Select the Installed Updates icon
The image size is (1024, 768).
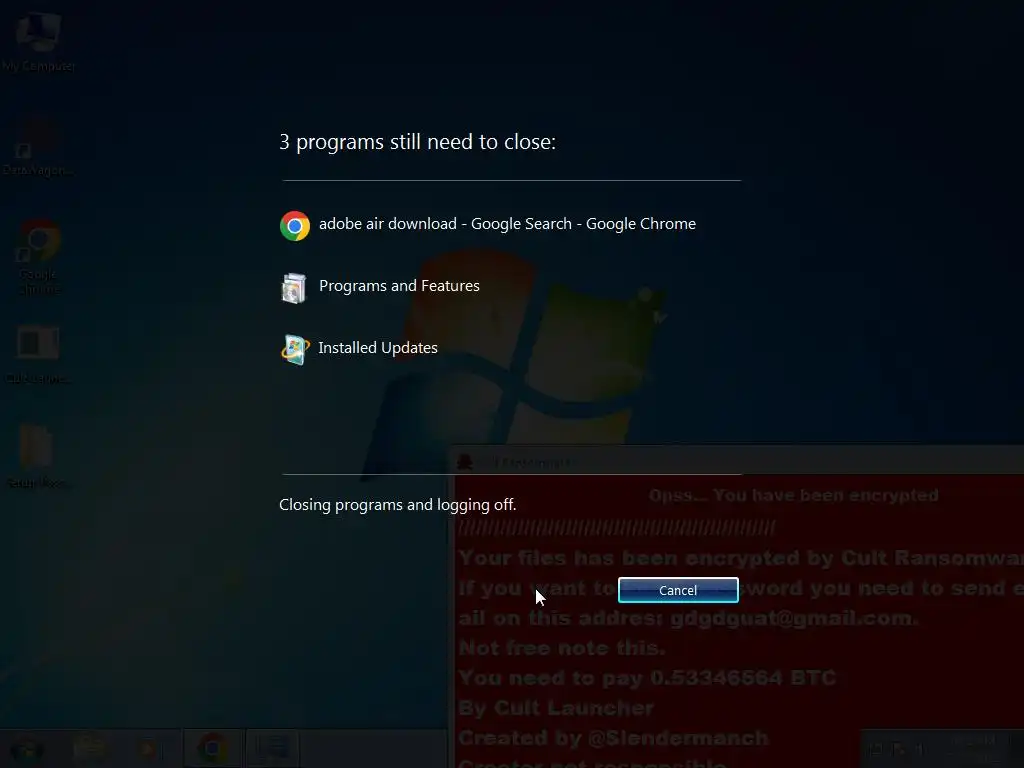[x=295, y=350]
